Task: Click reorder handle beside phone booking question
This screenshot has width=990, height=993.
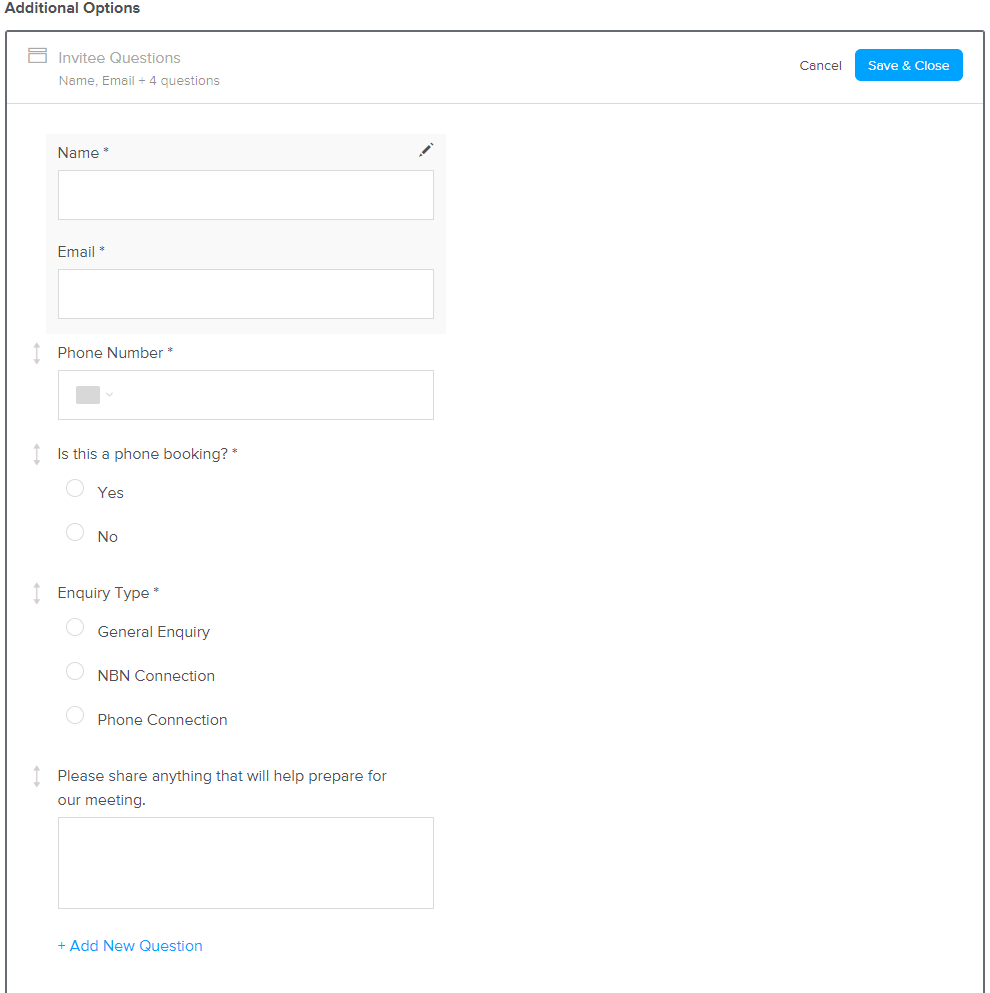Action: pos(37,454)
